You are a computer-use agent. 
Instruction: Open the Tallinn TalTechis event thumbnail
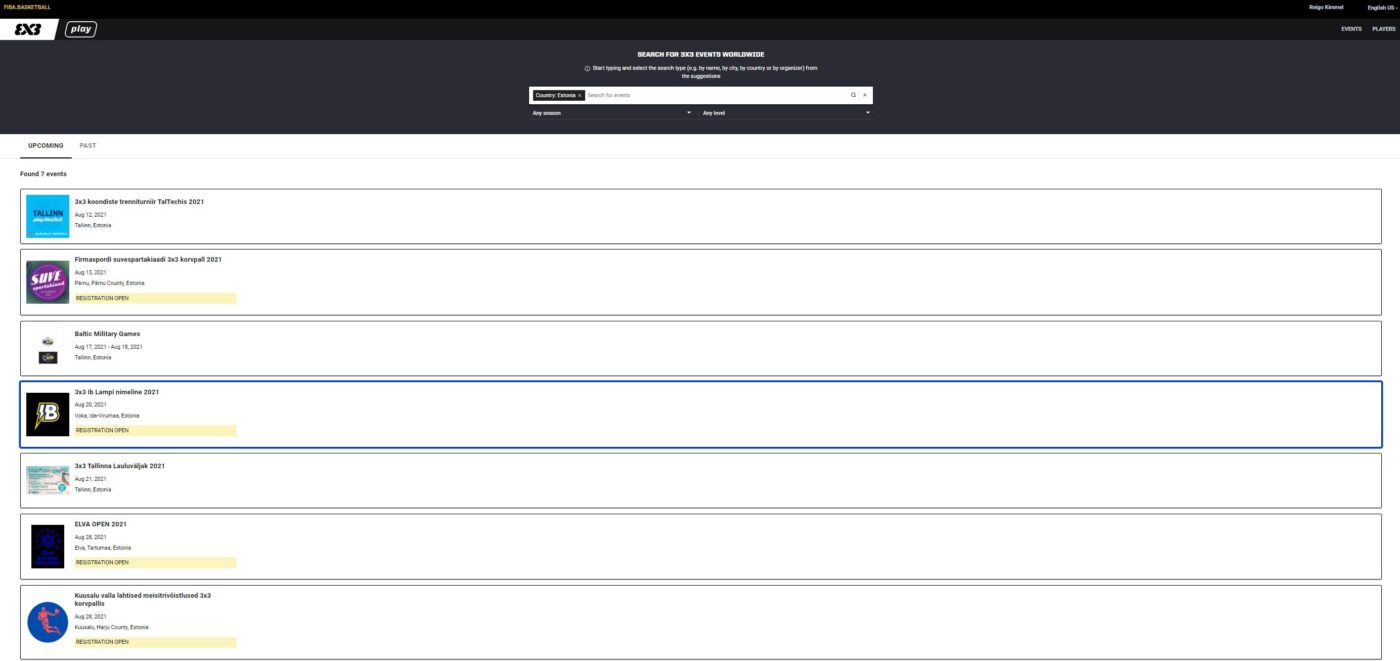click(x=47, y=216)
